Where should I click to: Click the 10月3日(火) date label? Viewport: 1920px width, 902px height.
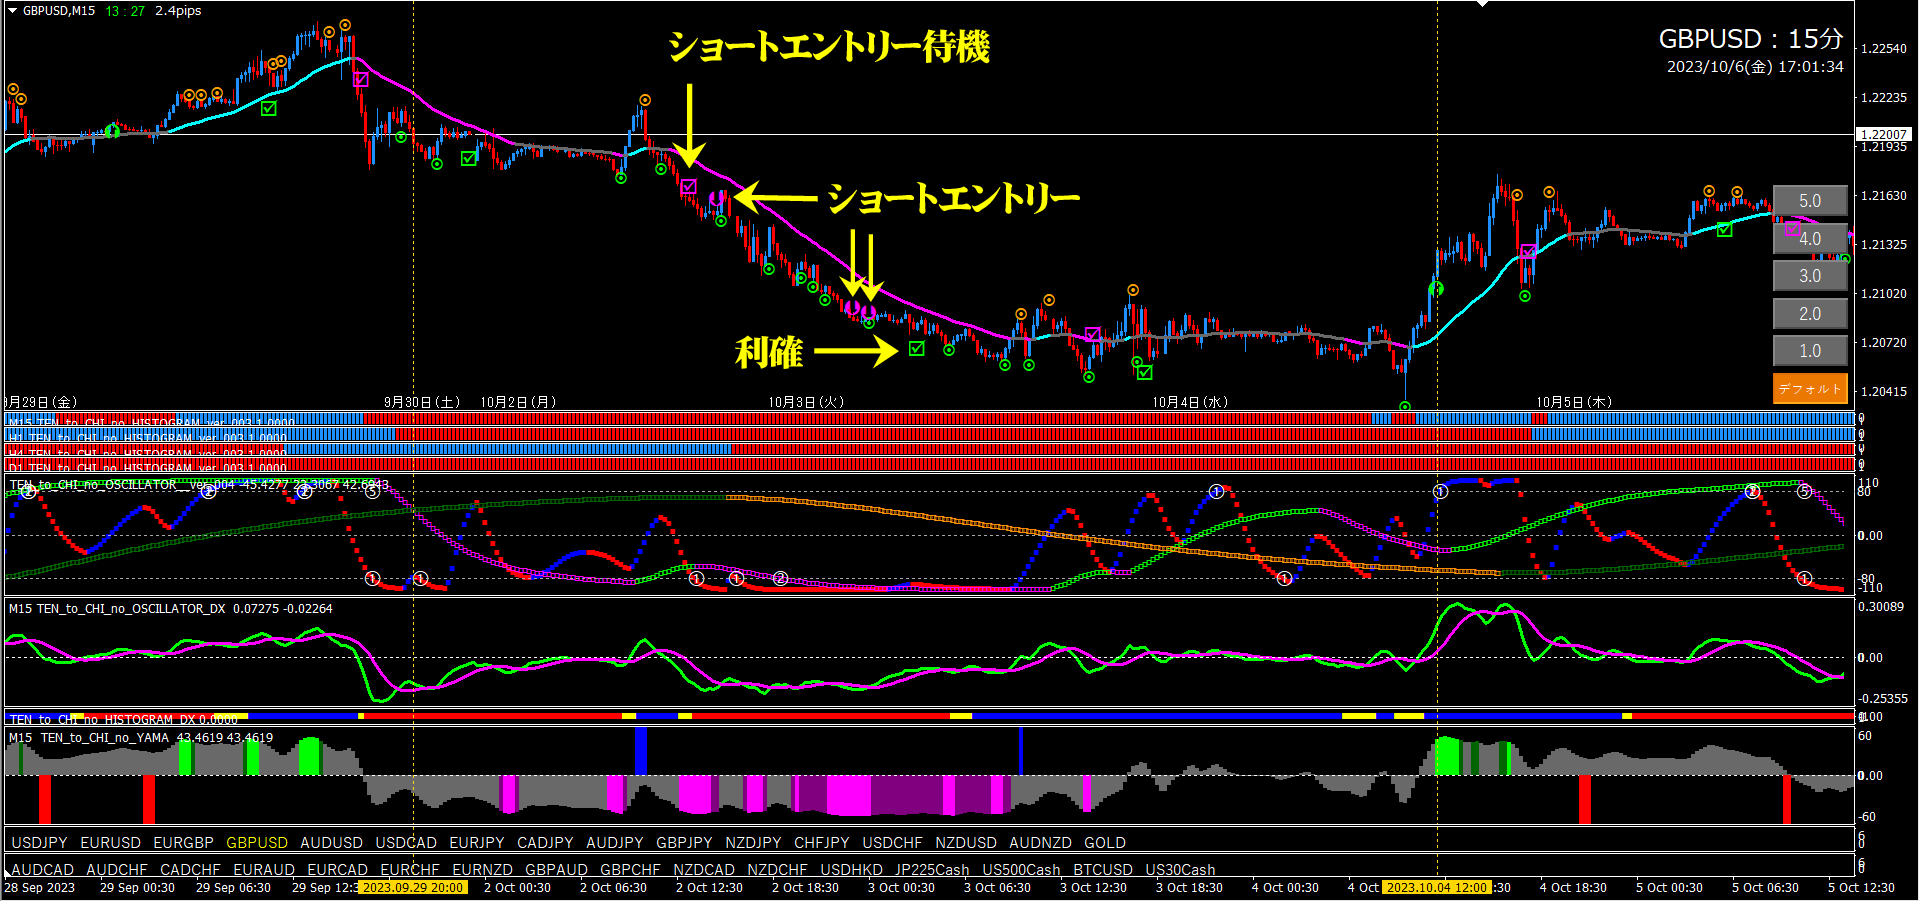[806, 402]
